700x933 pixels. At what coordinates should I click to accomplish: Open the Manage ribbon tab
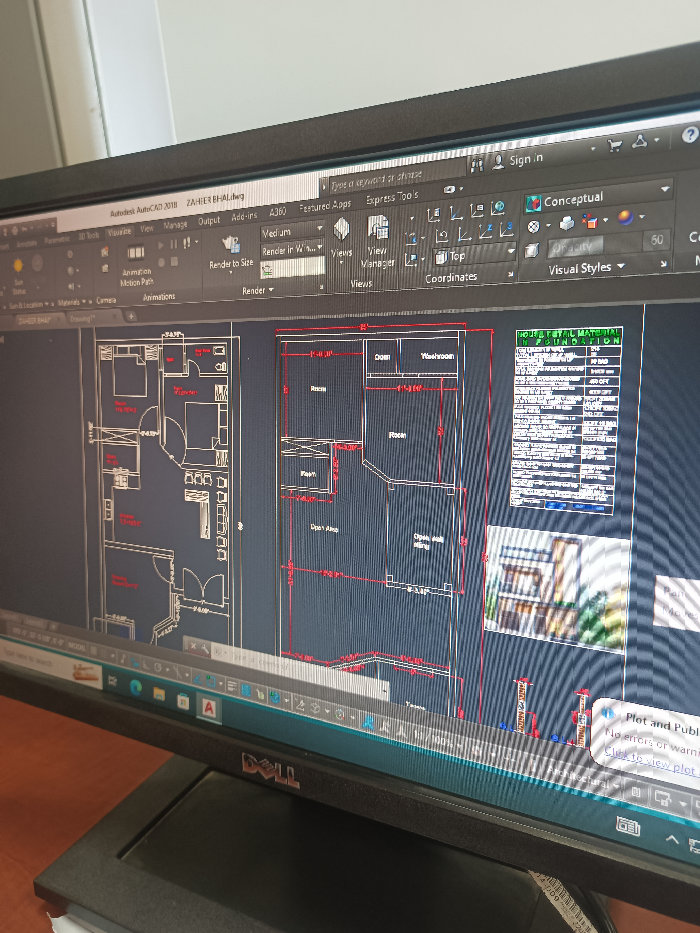175,225
